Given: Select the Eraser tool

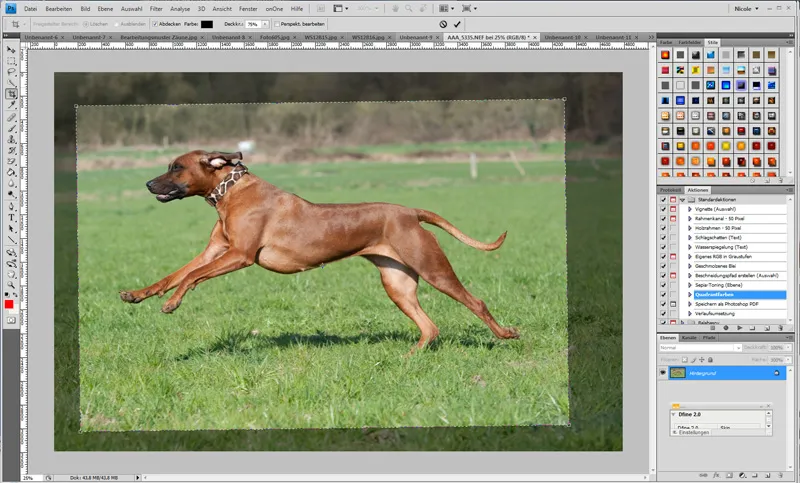Looking at the screenshot, I should coord(11,161).
